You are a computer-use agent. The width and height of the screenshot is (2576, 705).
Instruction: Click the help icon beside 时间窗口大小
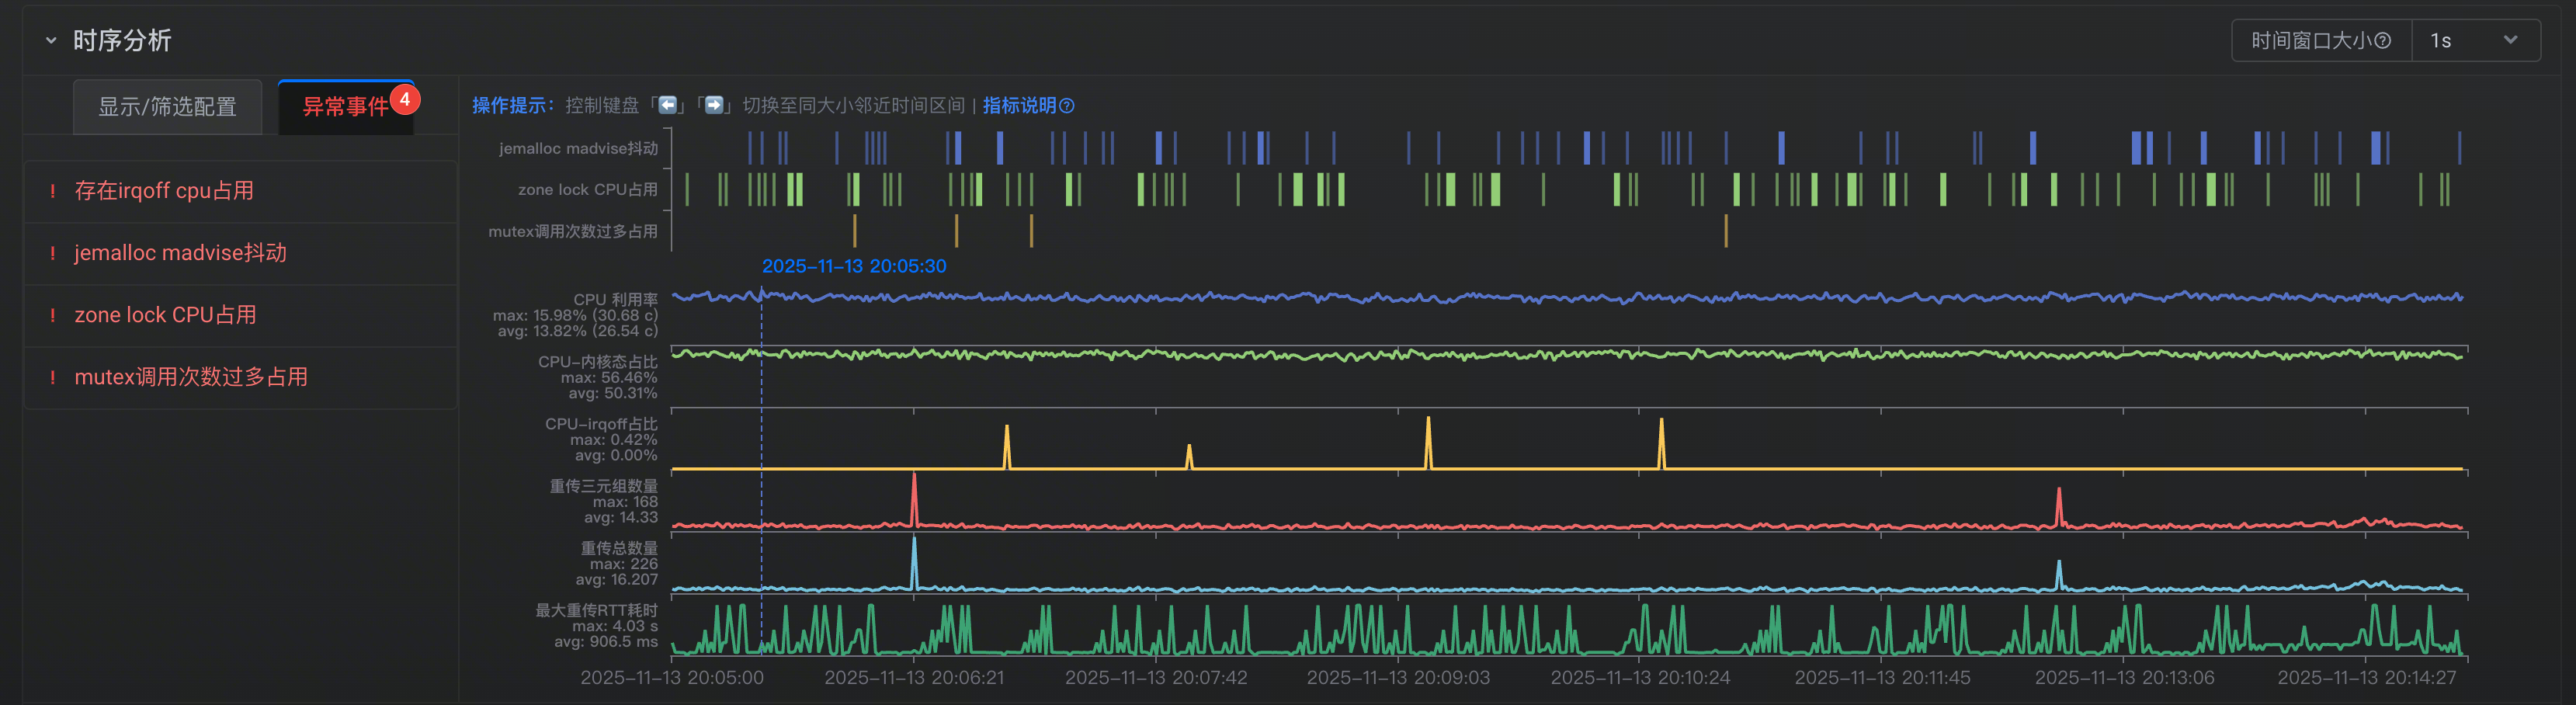[x=2382, y=41]
